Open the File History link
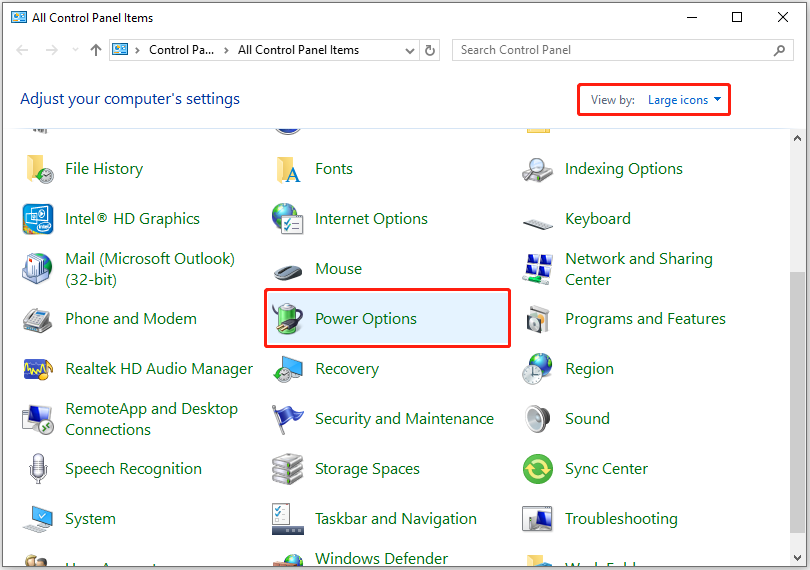The image size is (810, 570). coord(104,169)
